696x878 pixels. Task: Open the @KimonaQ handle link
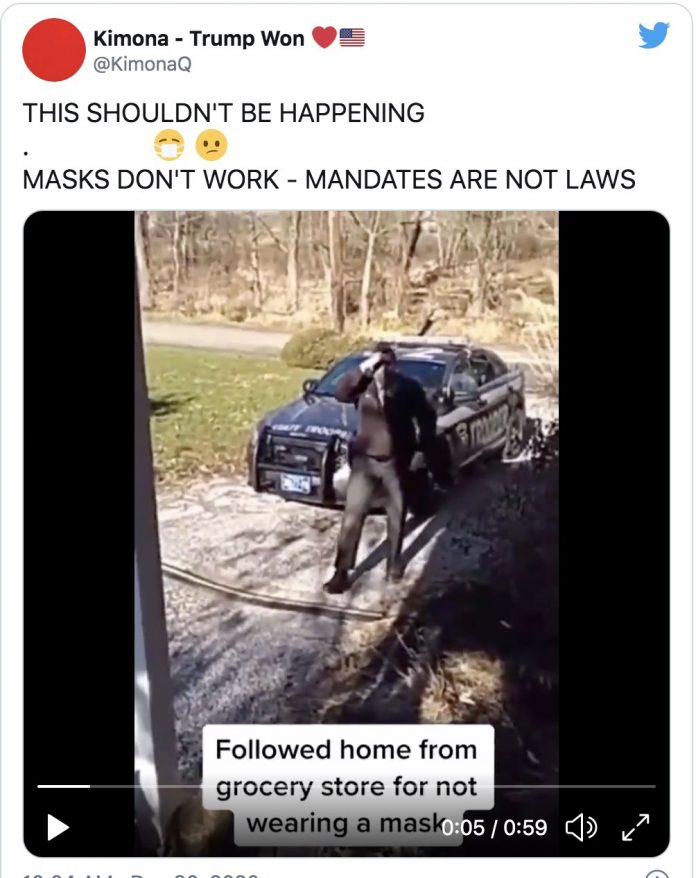point(142,64)
